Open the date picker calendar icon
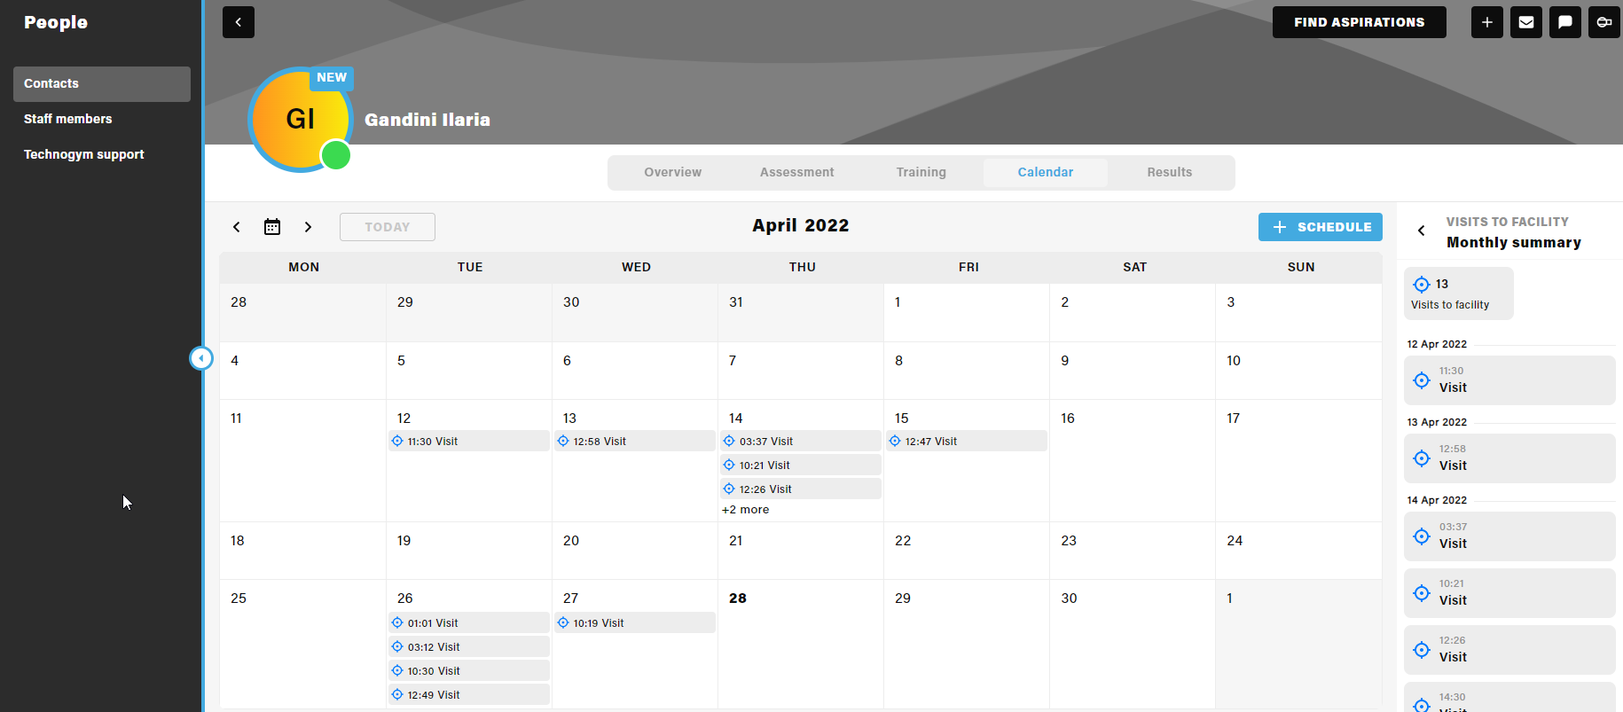Screen dimensions: 1623x712 click(272, 227)
